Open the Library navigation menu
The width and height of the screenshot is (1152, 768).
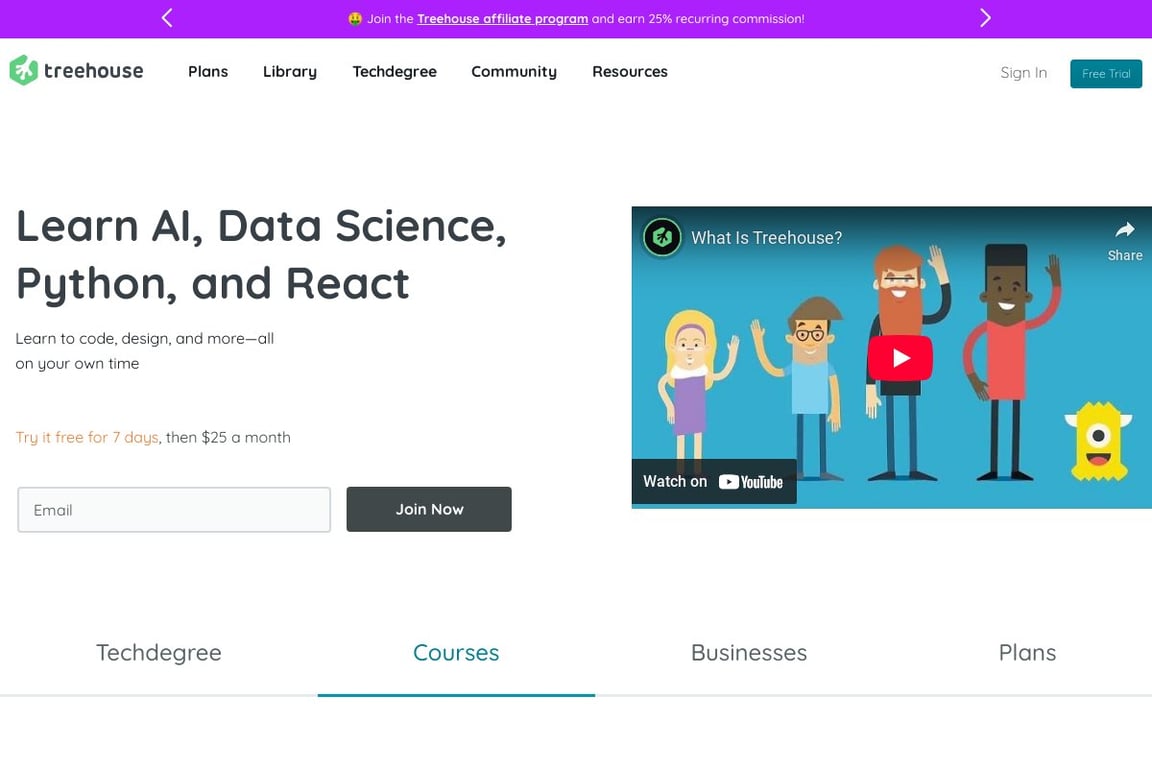[289, 71]
